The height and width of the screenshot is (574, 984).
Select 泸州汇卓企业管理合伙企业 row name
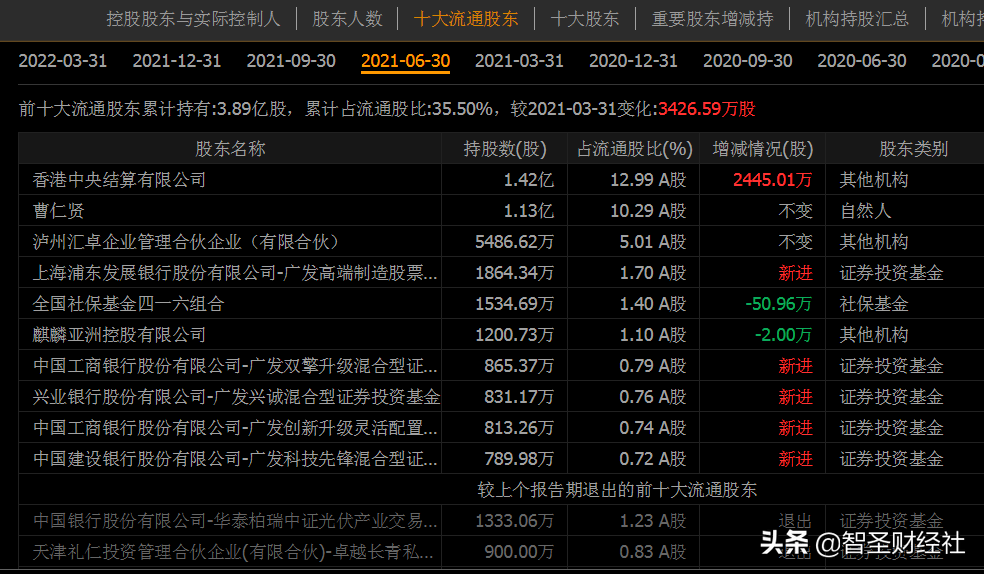tap(186, 242)
